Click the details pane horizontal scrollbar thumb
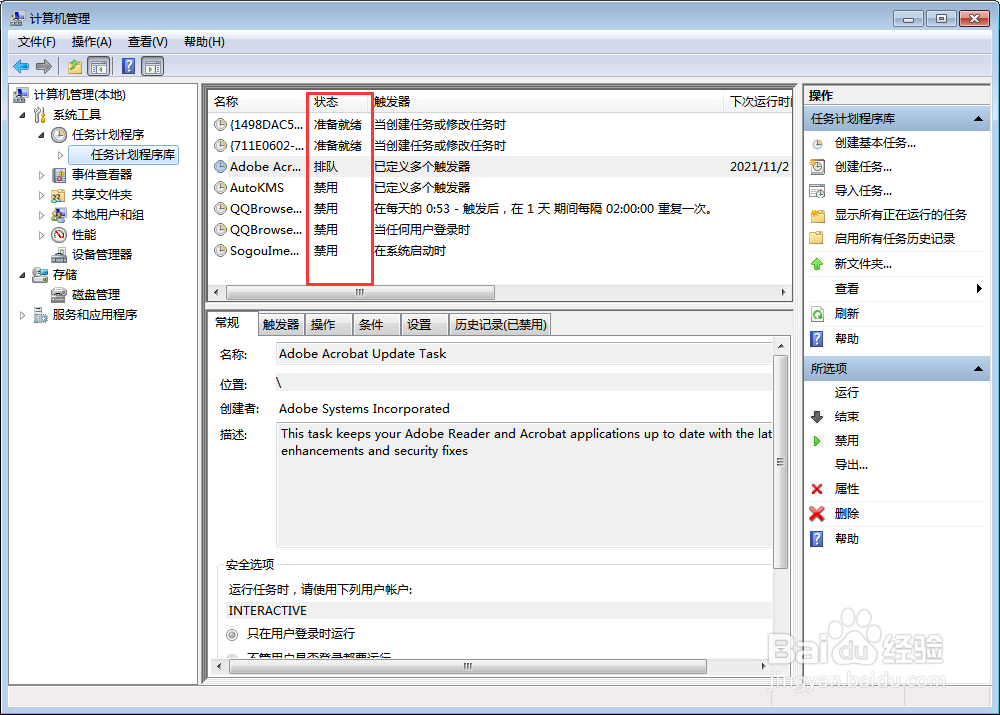 (467, 667)
